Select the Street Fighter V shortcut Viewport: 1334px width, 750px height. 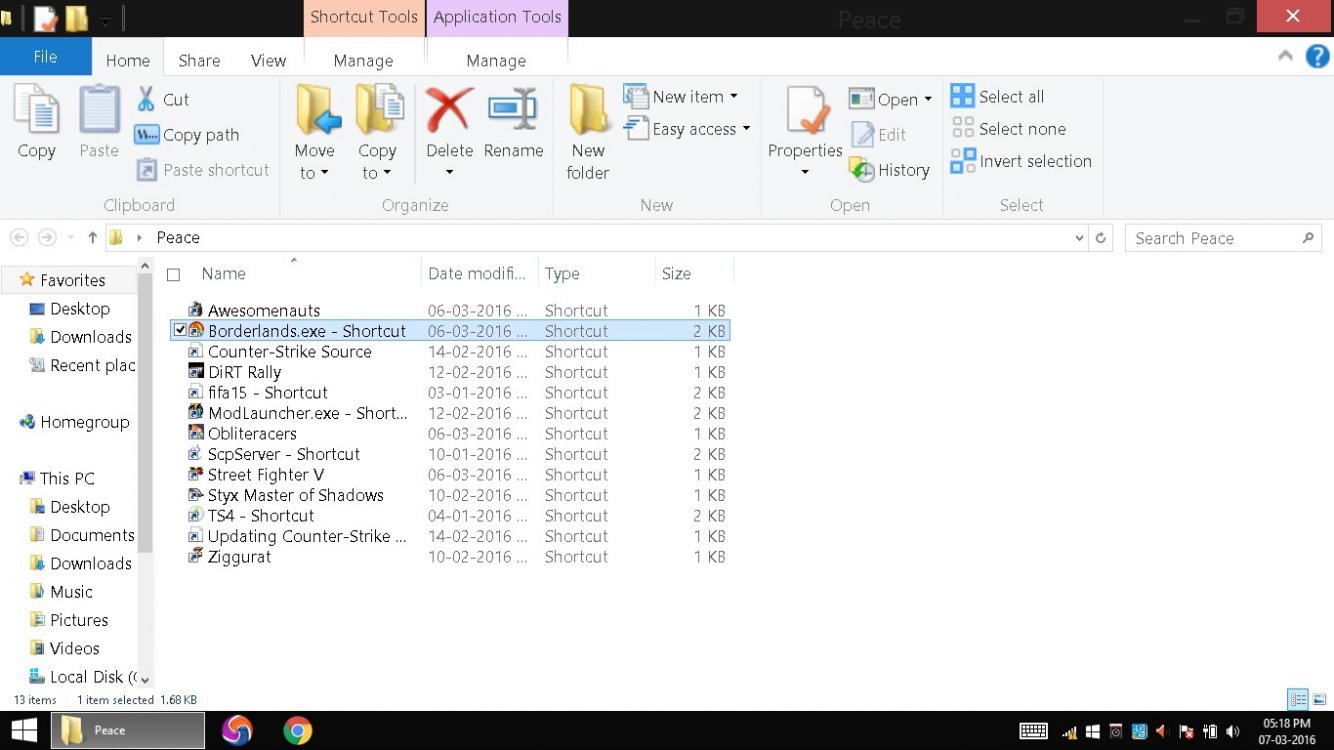coord(266,475)
